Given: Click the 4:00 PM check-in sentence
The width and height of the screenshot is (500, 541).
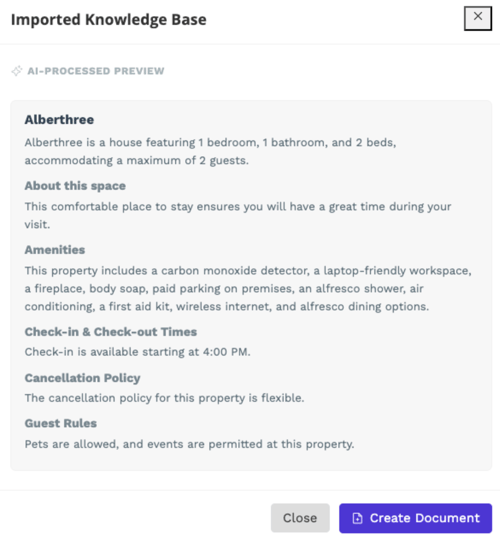Looking at the screenshot, I should point(137,352).
